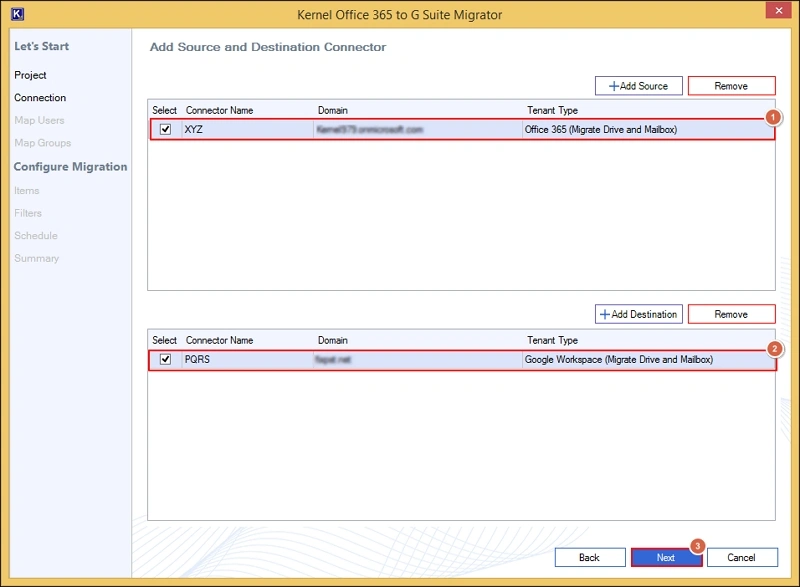Click the Kernel app logo icon

pyautogui.click(x=16, y=14)
